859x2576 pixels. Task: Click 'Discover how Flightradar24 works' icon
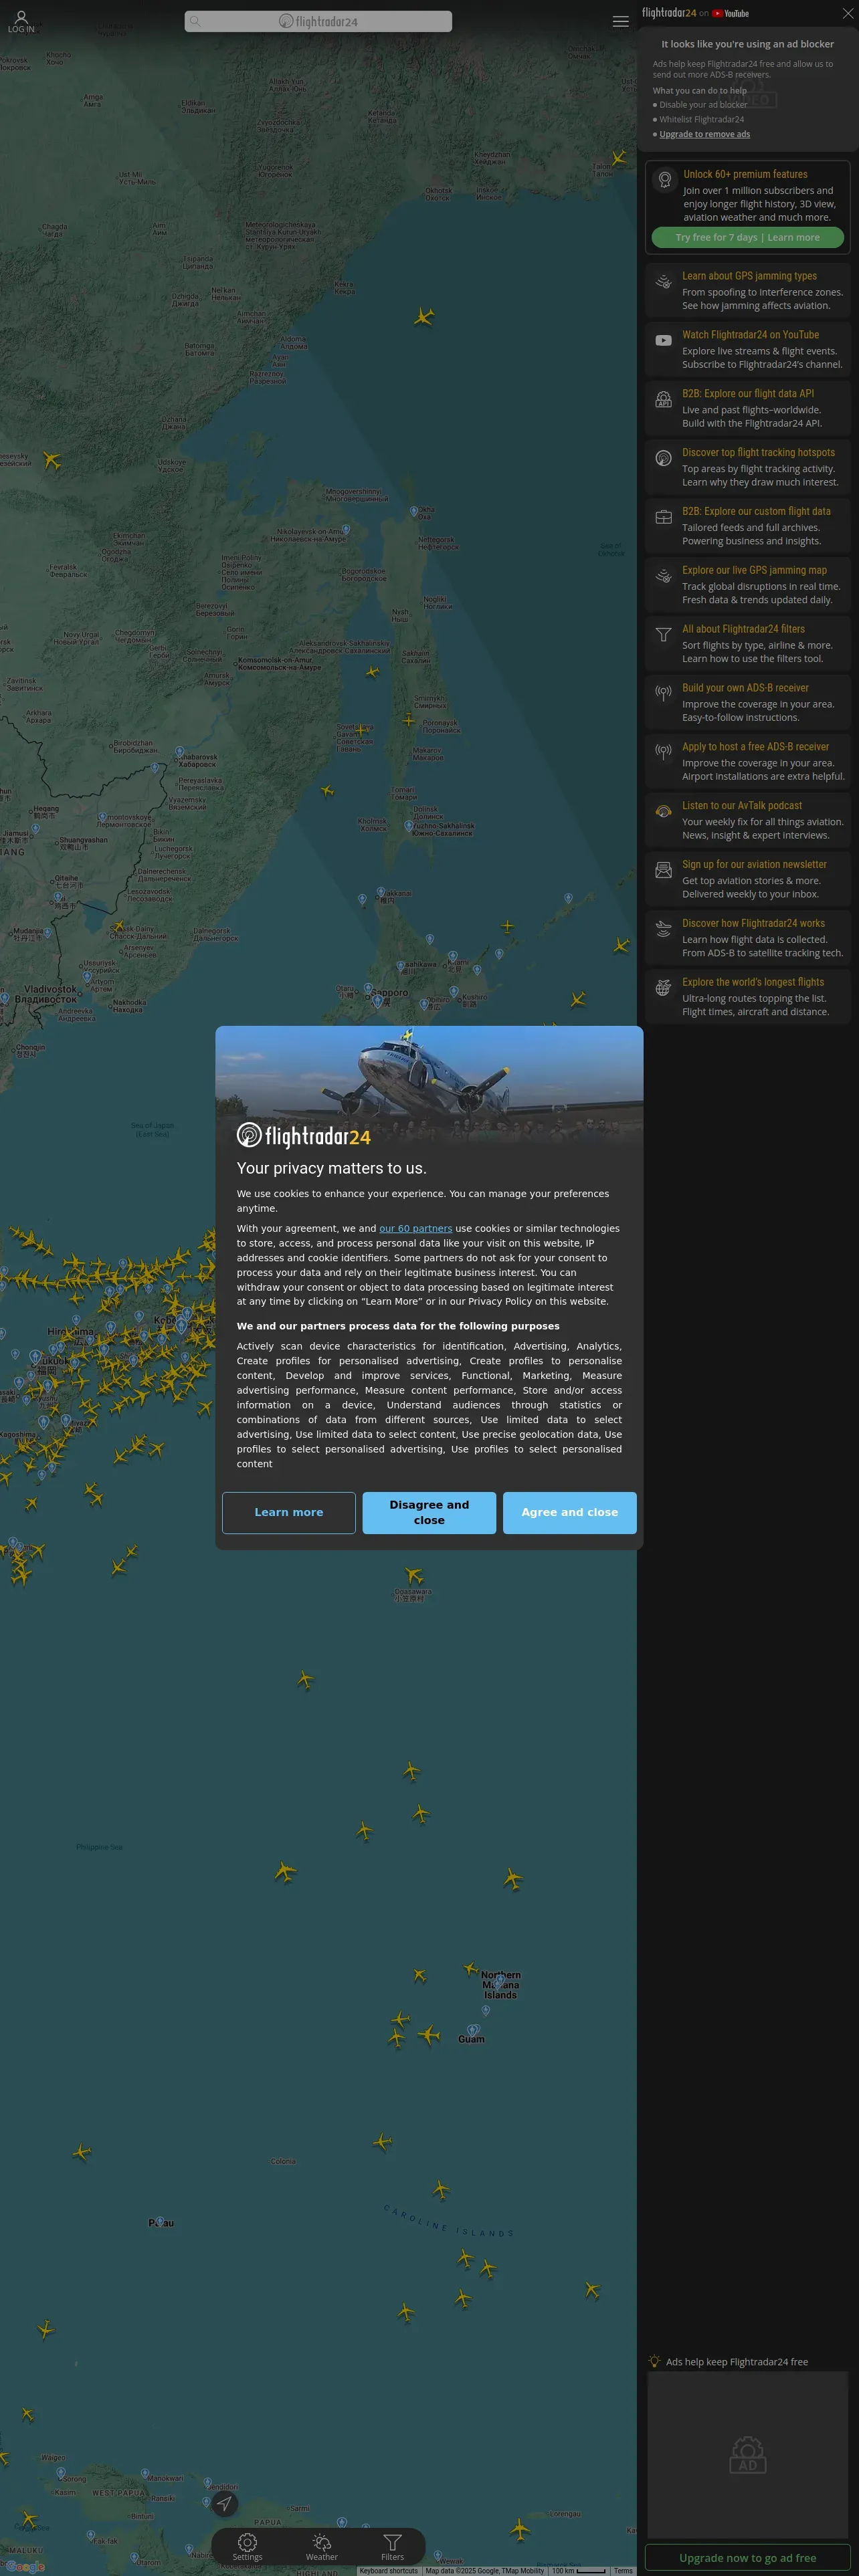pyautogui.click(x=663, y=929)
